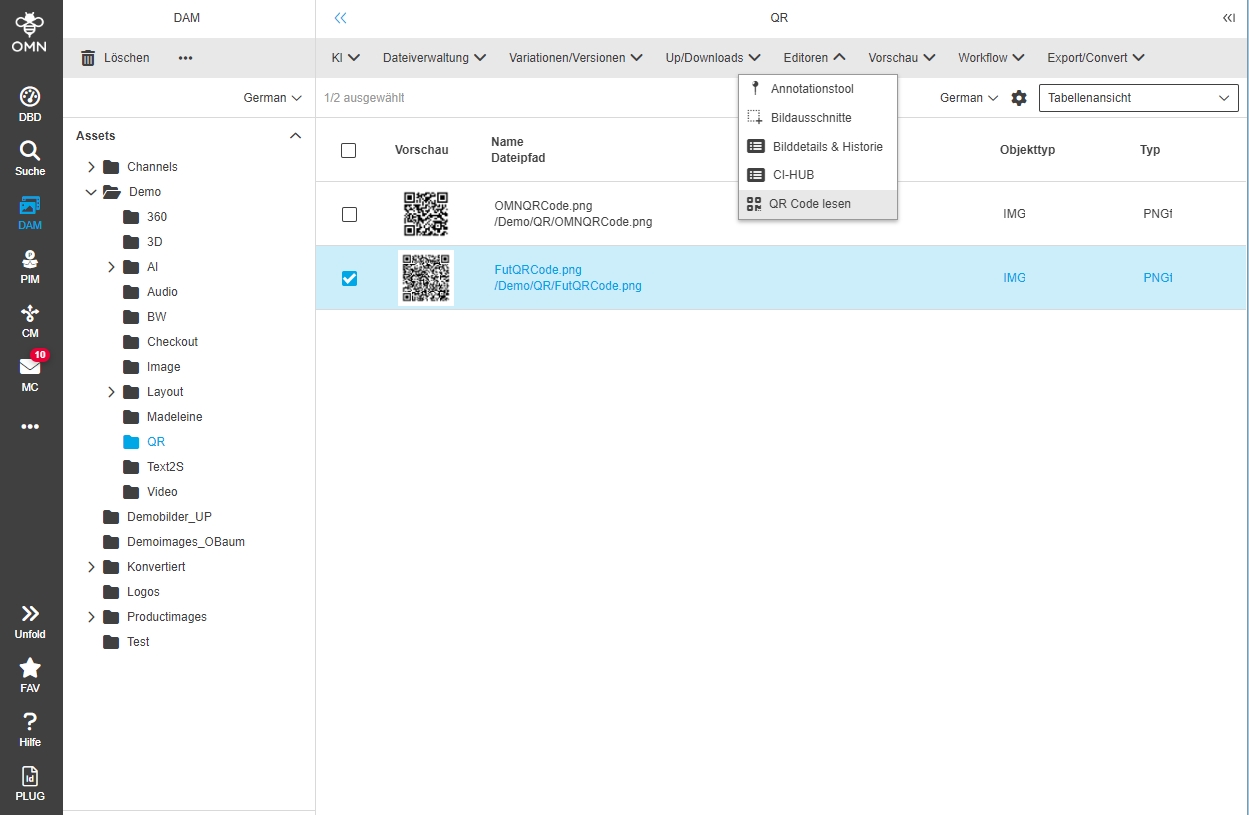
Task: Click the table settings gear icon
Action: [x=1019, y=98]
